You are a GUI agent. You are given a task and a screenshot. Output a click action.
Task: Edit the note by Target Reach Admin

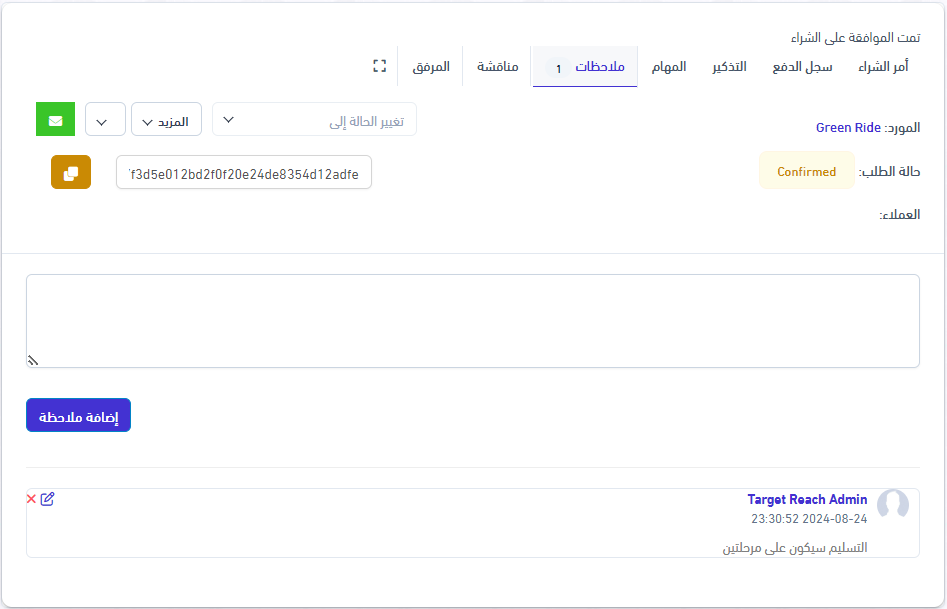pos(47,499)
